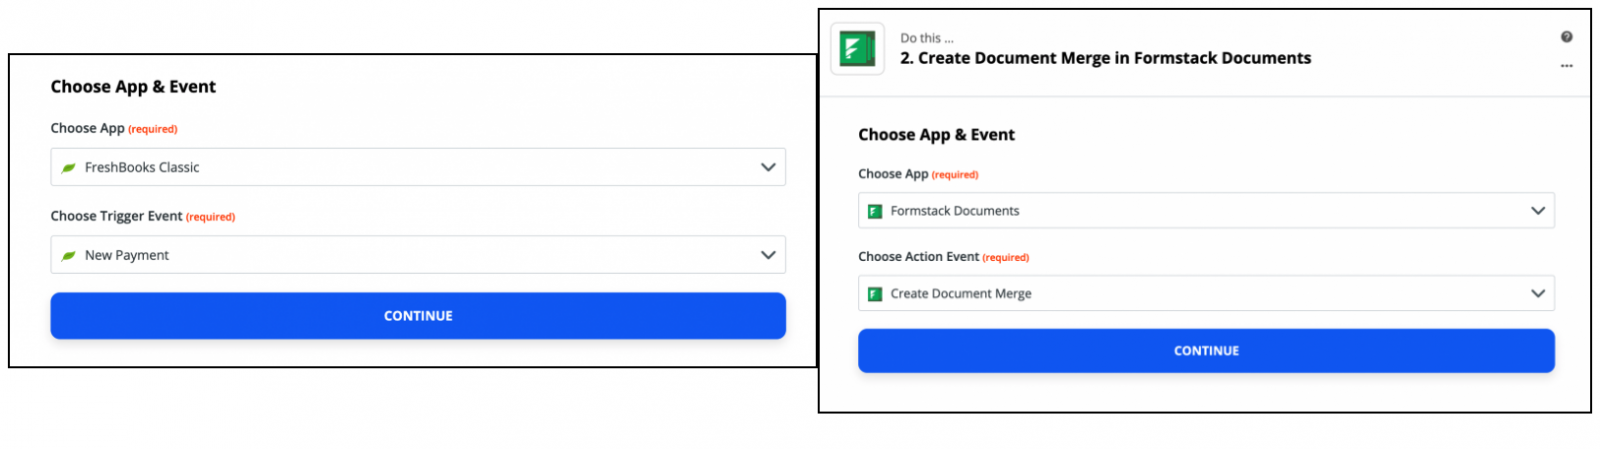Expand the chevron on Create Document Merge field
This screenshot has width=1600, height=449.
click(1538, 294)
